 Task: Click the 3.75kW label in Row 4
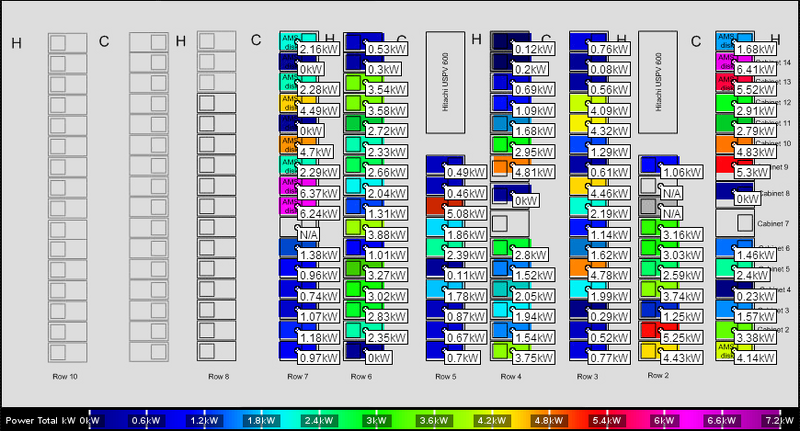[x=534, y=358]
